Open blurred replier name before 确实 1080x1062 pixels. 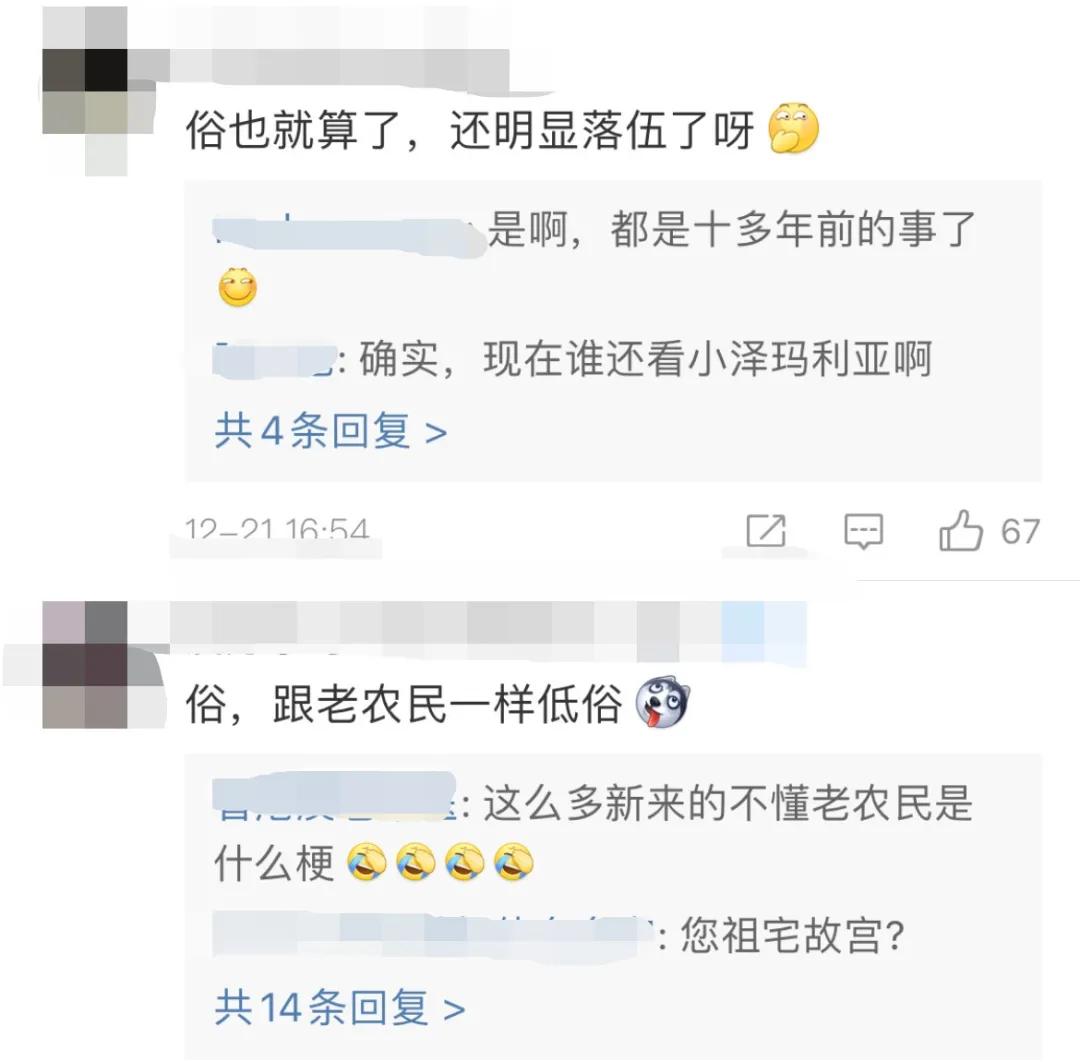pyautogui.click(x=274, y=360)
